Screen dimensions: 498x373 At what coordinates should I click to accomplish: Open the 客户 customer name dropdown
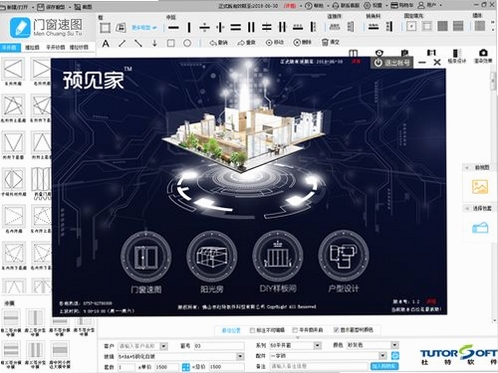(x=163, y=346)
